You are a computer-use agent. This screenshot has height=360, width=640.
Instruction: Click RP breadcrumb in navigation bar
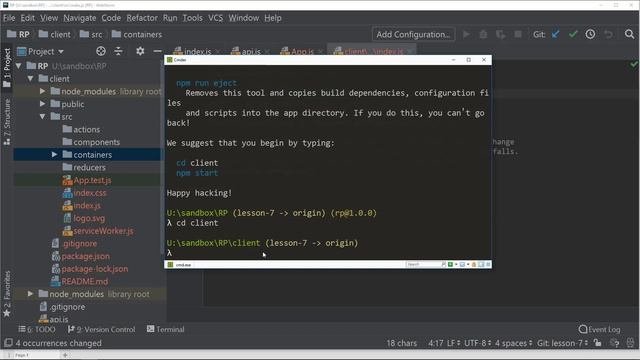pos(18,34)
